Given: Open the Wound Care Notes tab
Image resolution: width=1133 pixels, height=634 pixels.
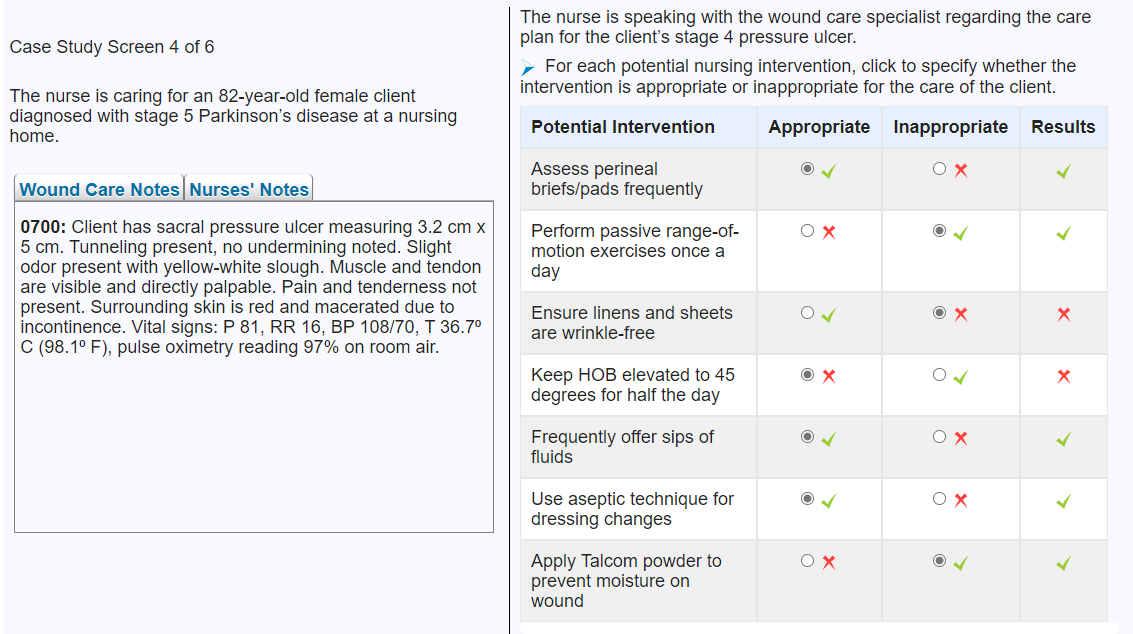Looking at the screenshot, I should (99, 189).
